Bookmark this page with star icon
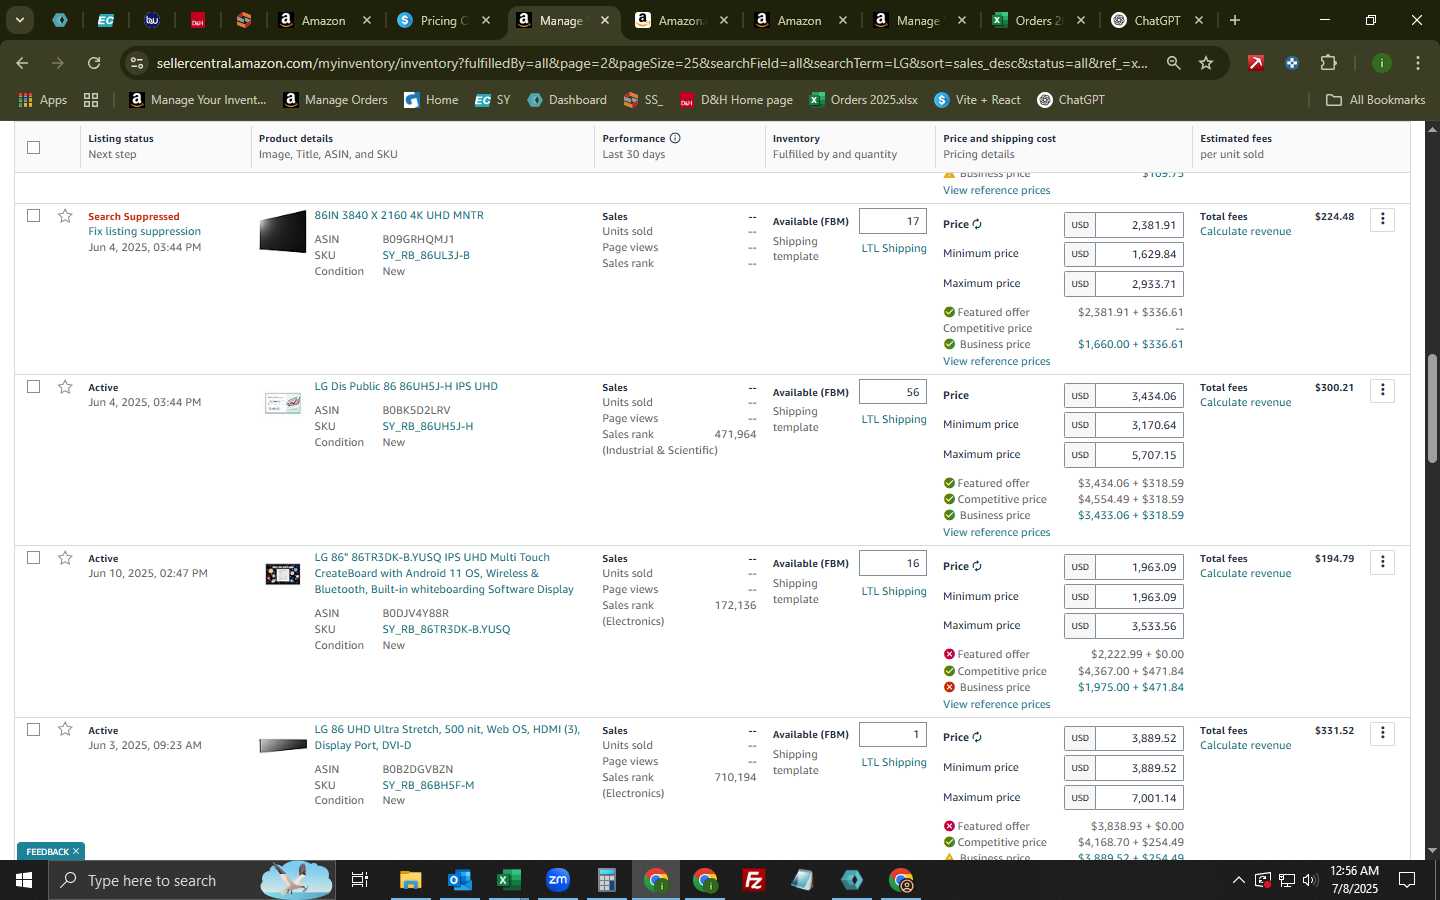The height and width of the screenshot is (900, 1440). coord(1206,63)
